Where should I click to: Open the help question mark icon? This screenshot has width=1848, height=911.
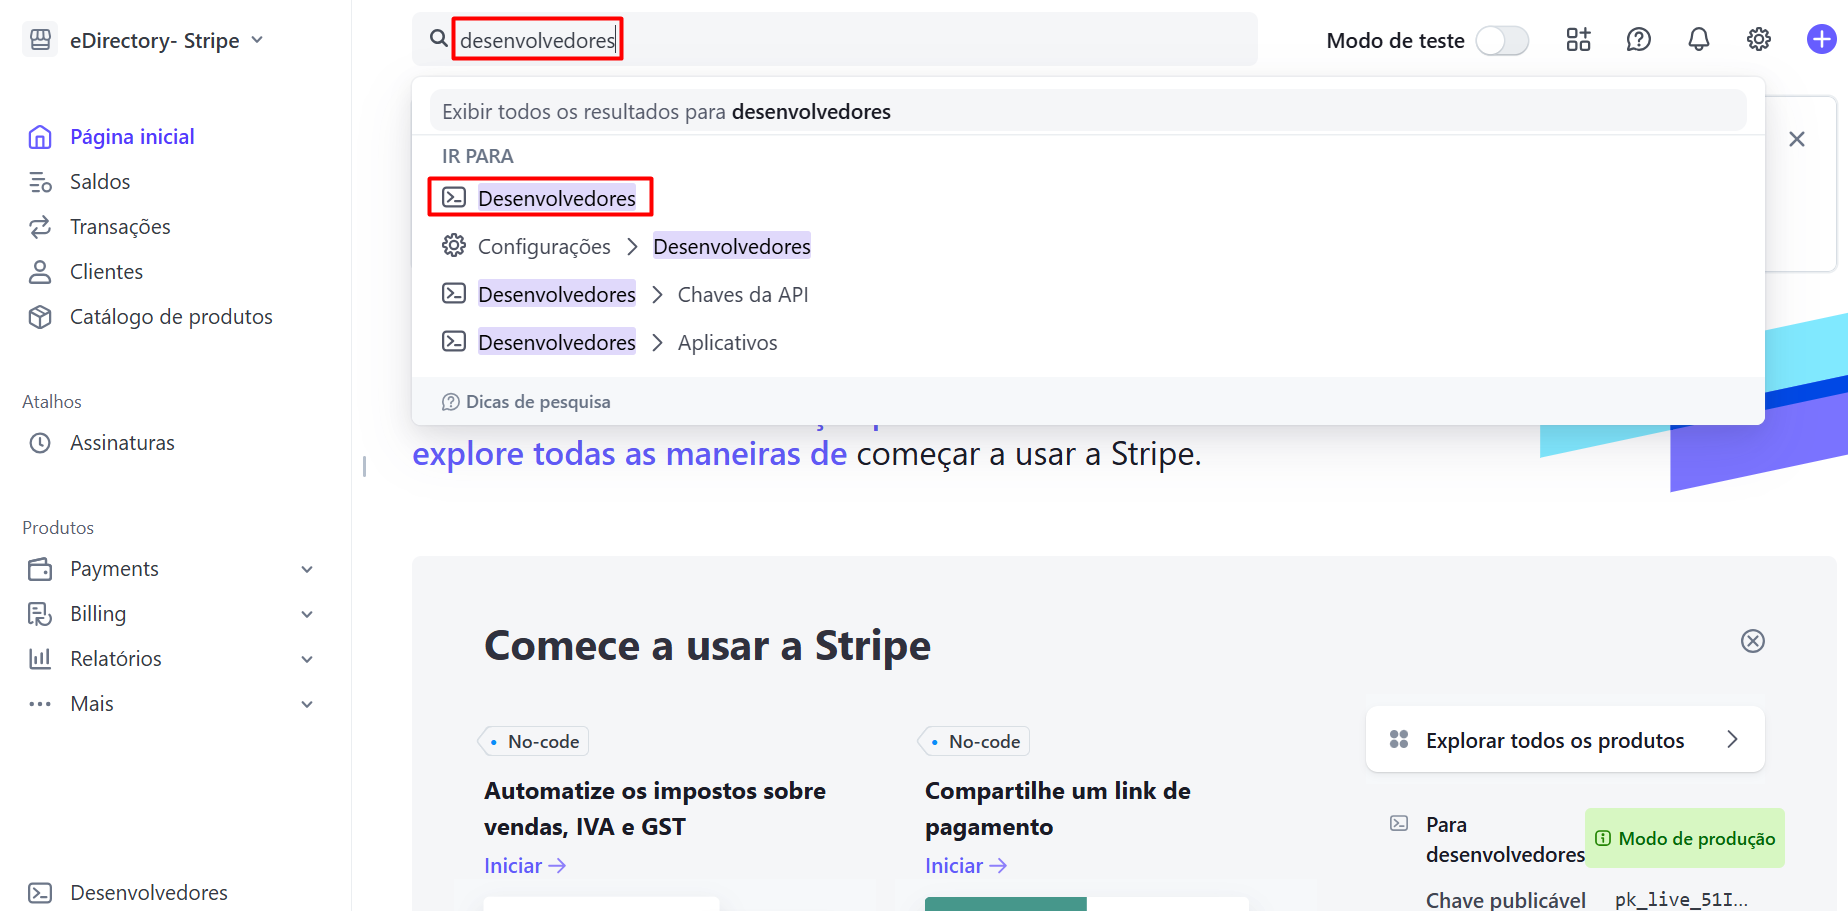coord(1638,39)
